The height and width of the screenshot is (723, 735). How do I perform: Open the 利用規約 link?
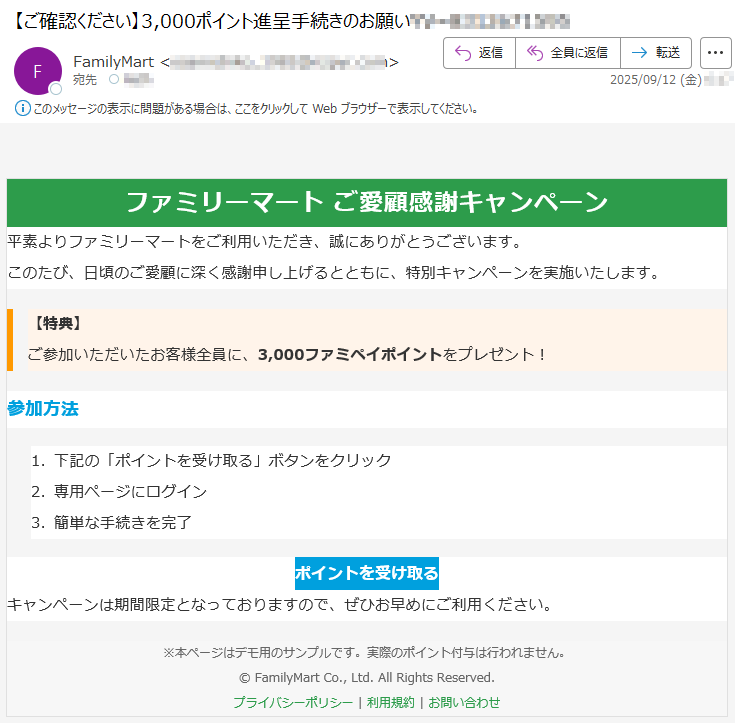(390, 702)
